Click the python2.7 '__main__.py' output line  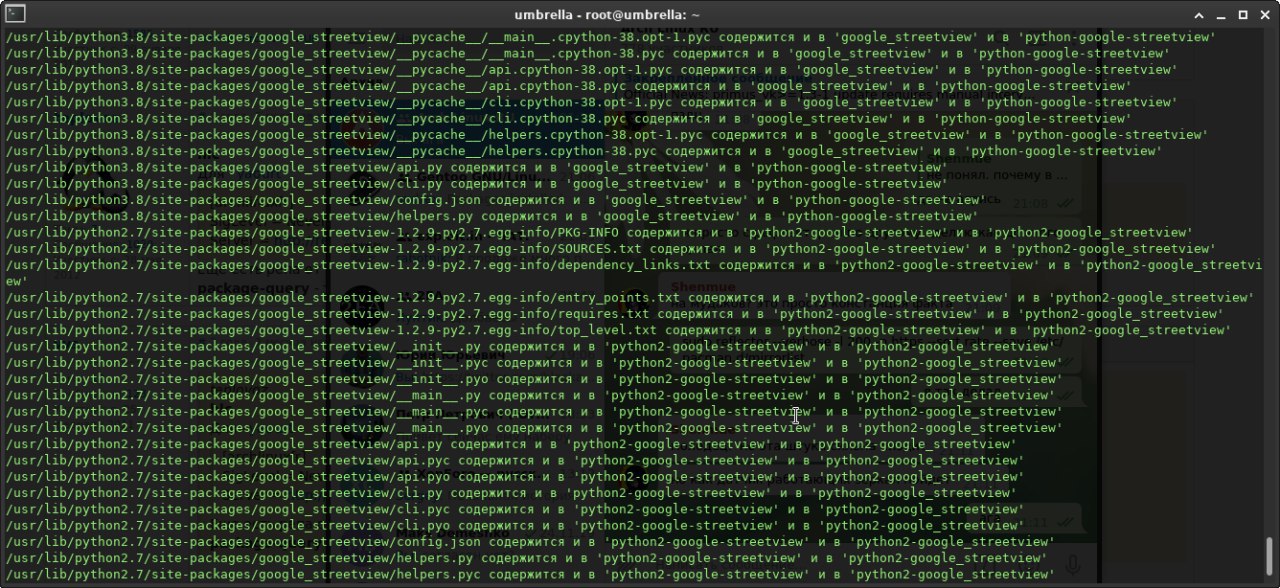point(529,395)
